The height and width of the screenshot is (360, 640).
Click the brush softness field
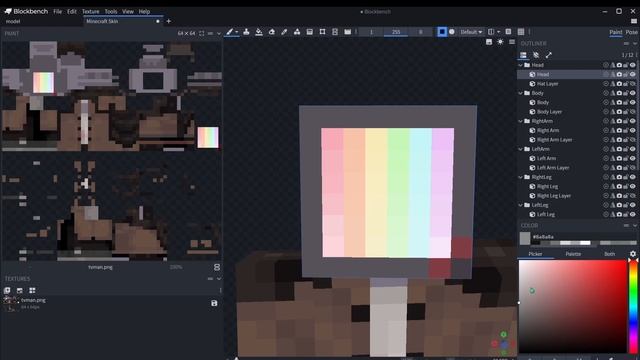tap(421, 32)
